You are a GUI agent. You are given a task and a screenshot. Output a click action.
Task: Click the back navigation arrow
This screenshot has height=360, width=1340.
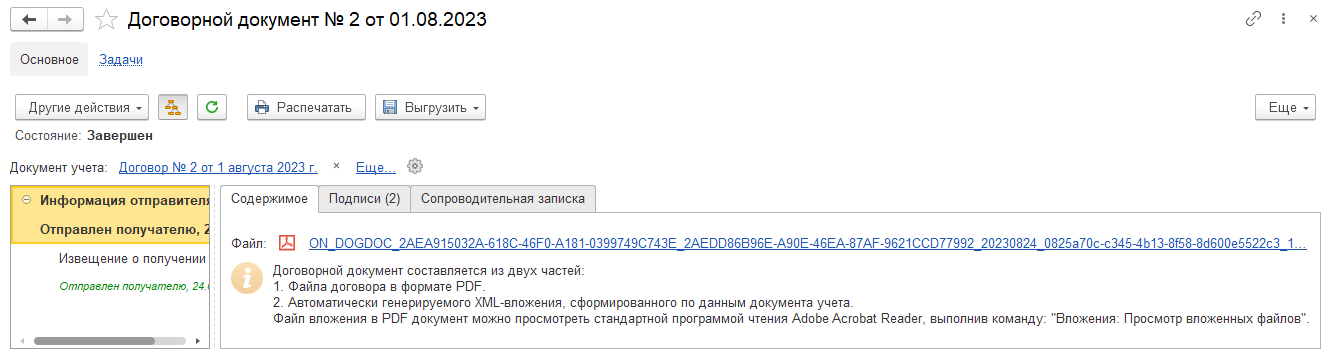tap(29, 20)
